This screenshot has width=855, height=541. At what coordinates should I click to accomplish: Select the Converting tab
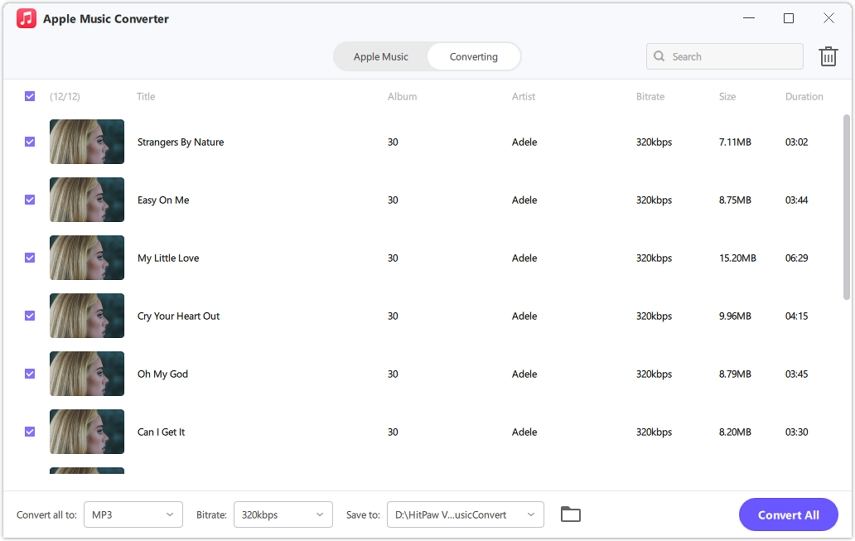point(473,56)
